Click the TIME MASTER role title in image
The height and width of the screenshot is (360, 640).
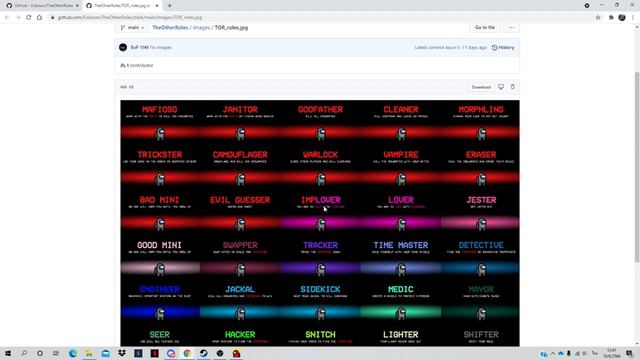[x=401, y=245]
